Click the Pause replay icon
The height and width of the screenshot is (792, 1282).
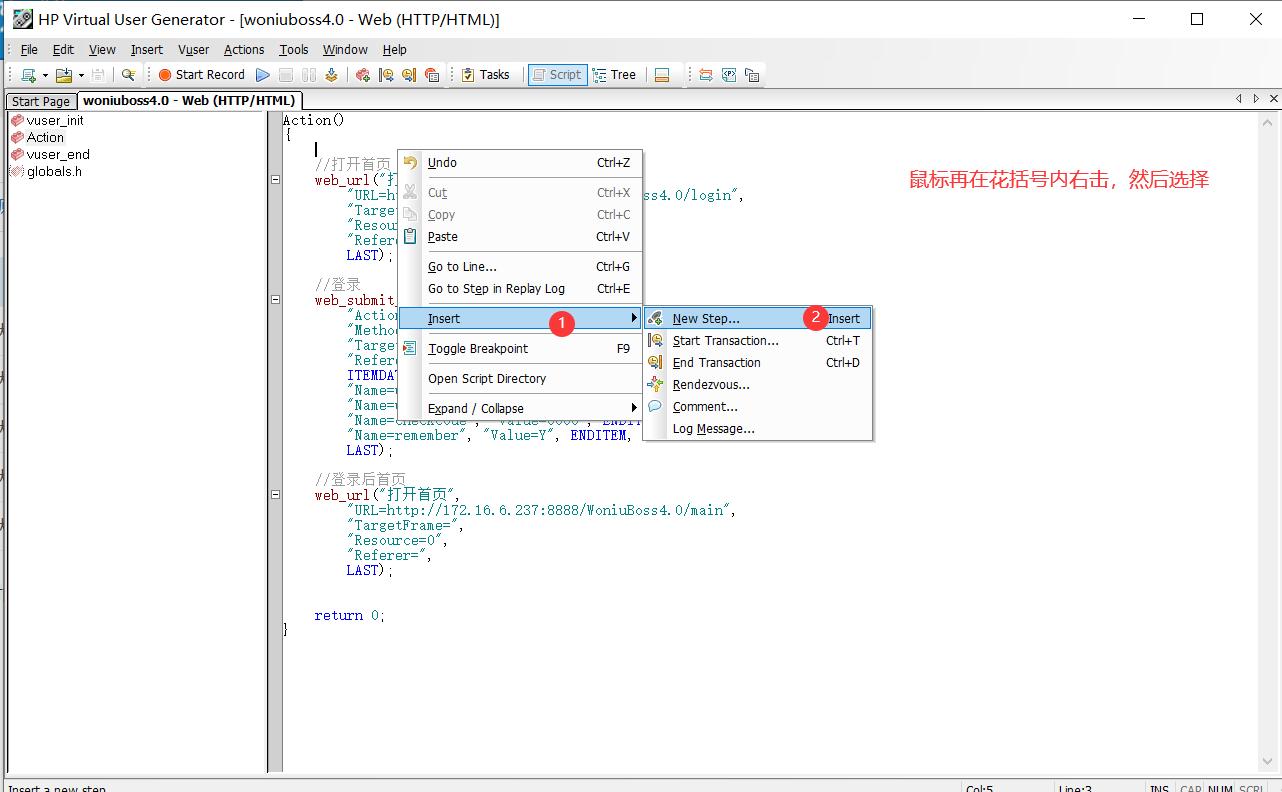309,75
